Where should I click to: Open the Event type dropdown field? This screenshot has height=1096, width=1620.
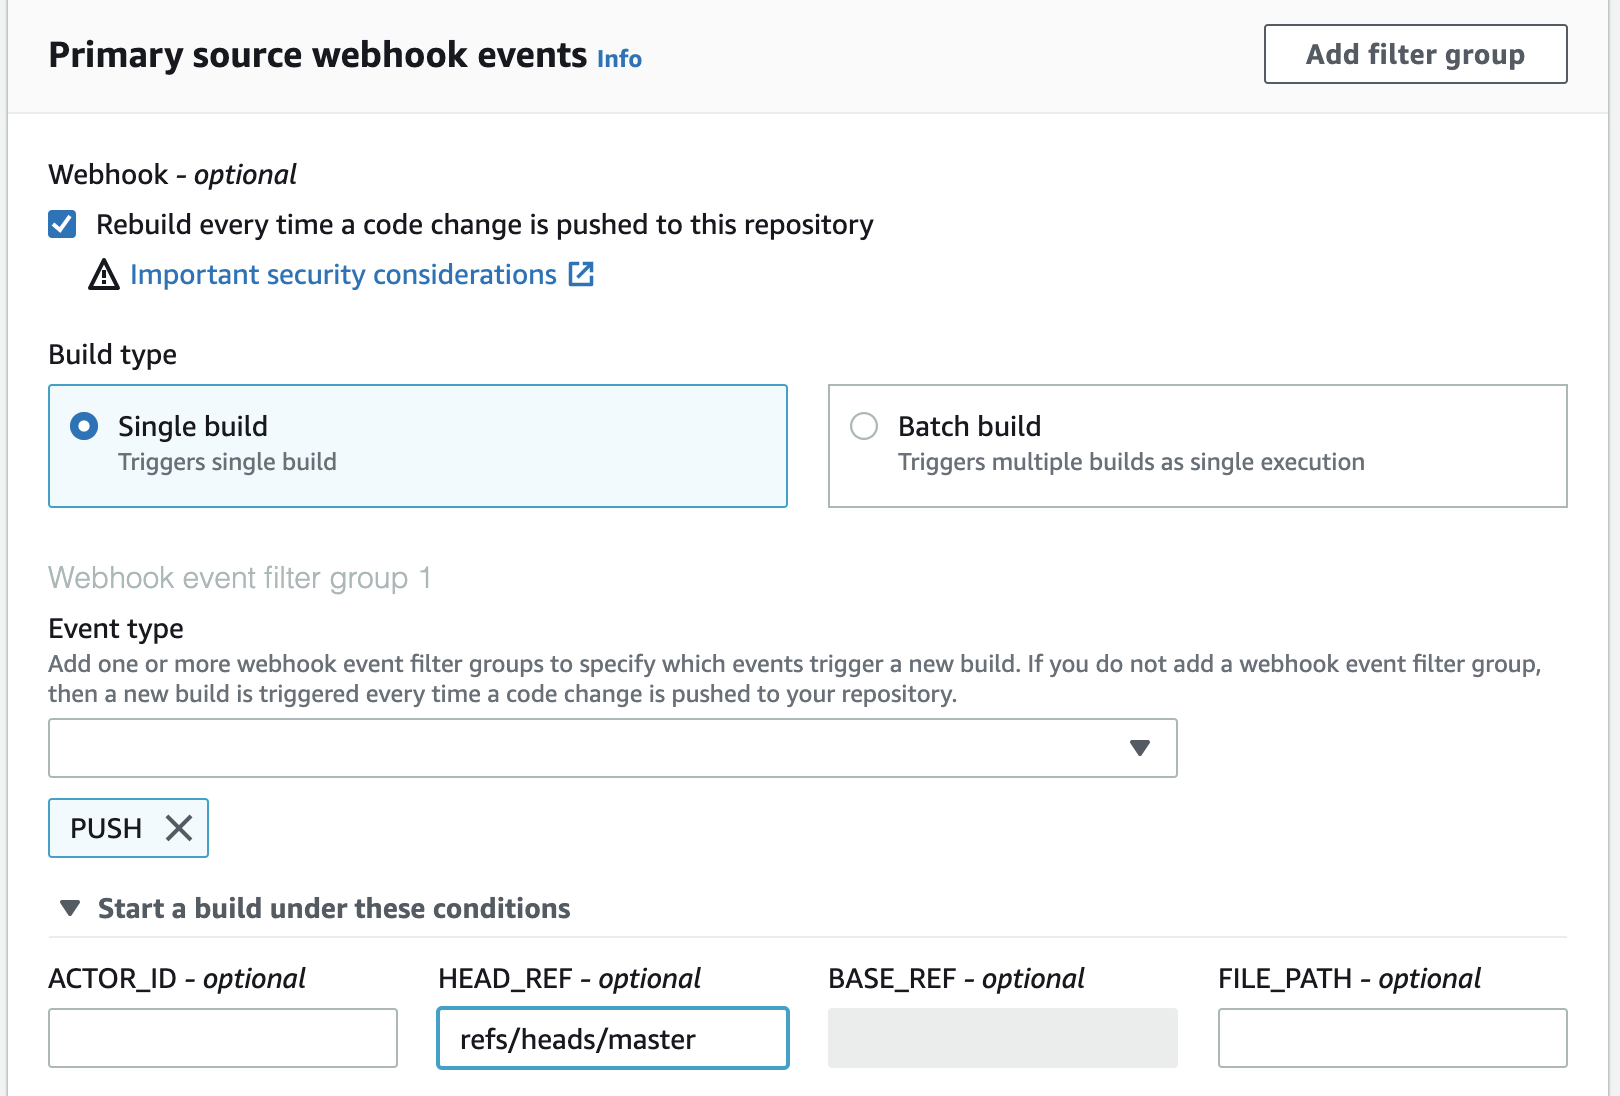point(580,748)
